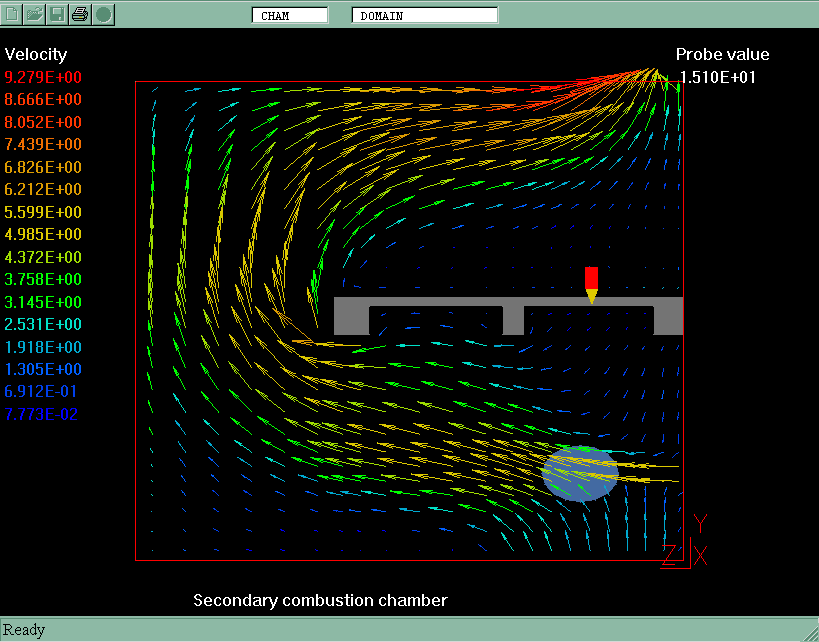
Task: Print the plot using the printer icon
Action: 80,14
